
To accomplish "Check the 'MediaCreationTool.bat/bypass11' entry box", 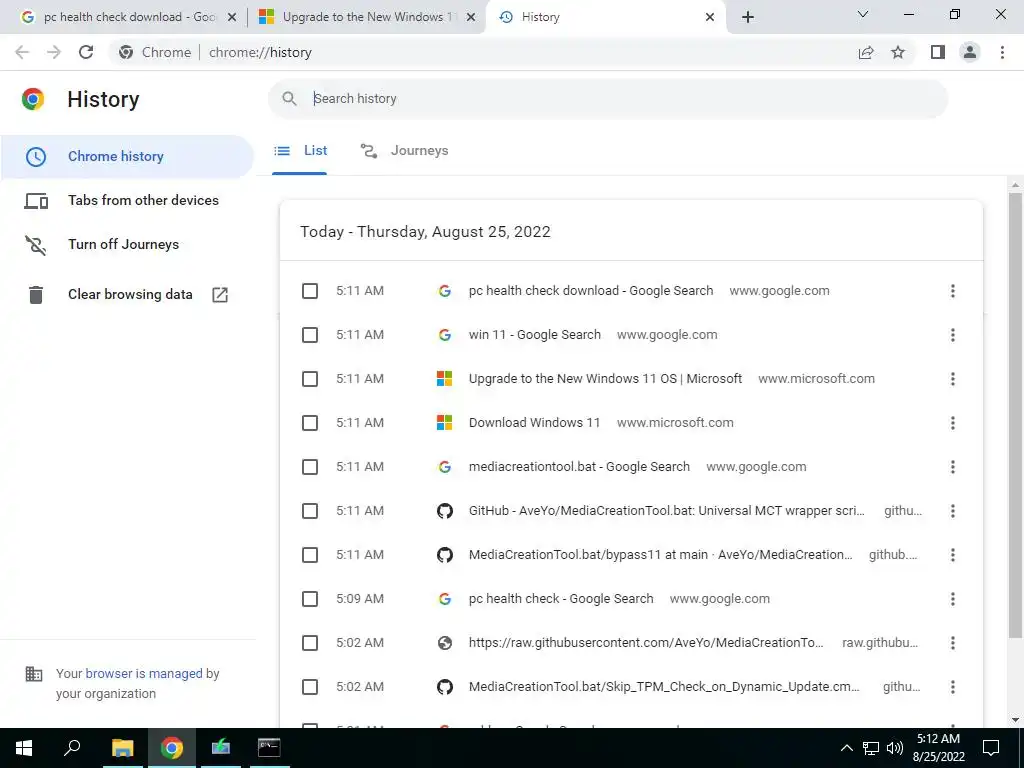I will point(310,555).
